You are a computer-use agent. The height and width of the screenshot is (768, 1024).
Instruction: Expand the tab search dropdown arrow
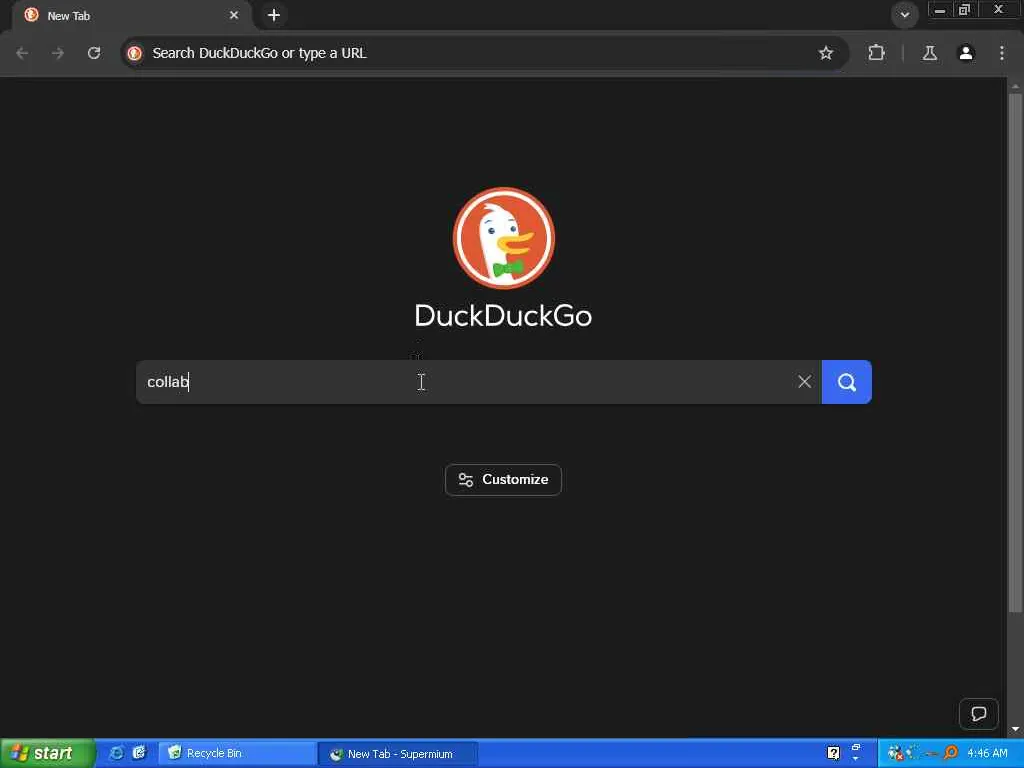(904, 14)
